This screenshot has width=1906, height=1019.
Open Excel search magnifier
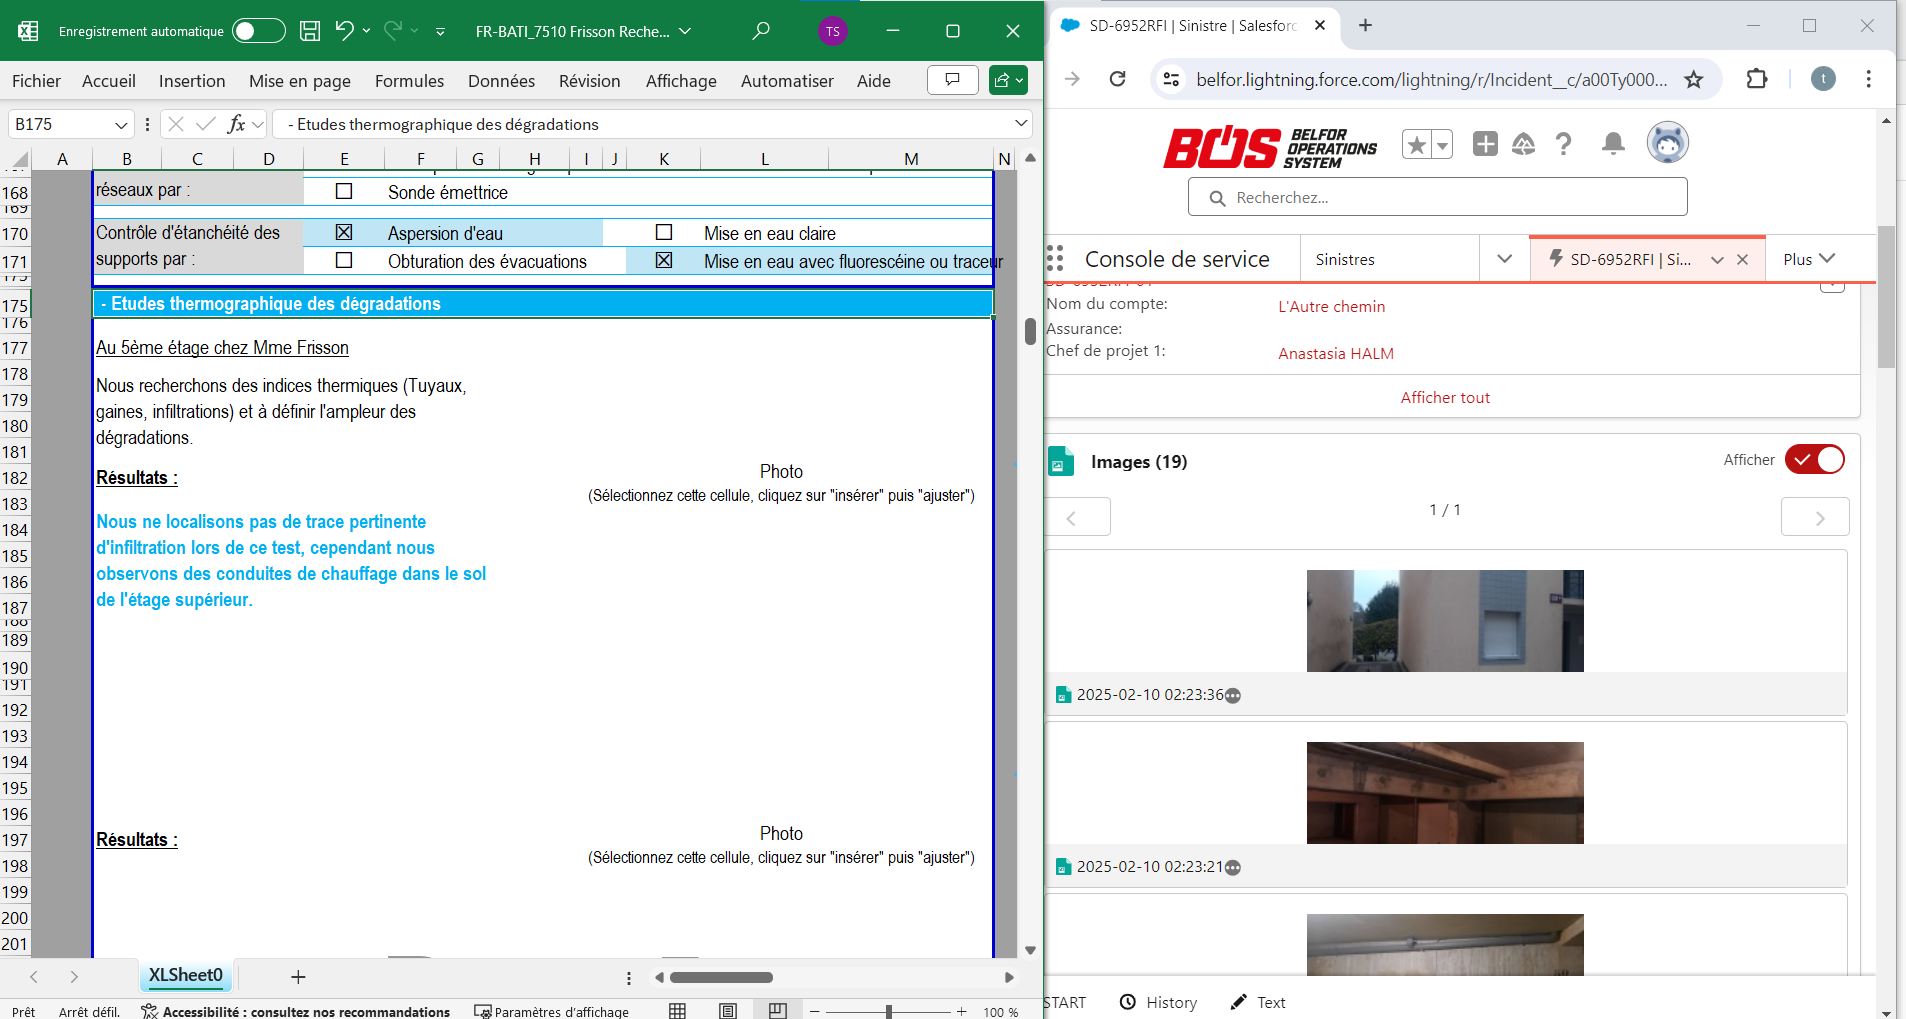(x=761, y=31)
